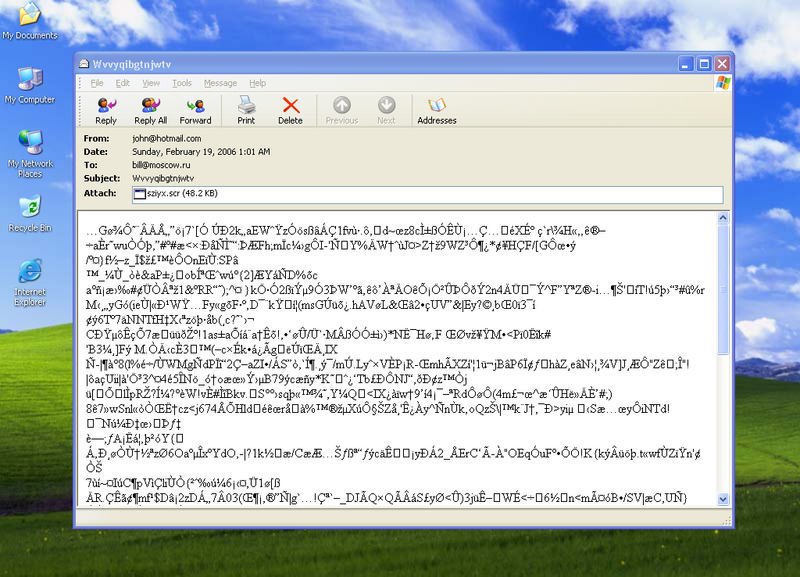Minimize the Wvvyqibgtnjwtv message window
Viewport: 800px width, 577px height.
pos(686,64)
